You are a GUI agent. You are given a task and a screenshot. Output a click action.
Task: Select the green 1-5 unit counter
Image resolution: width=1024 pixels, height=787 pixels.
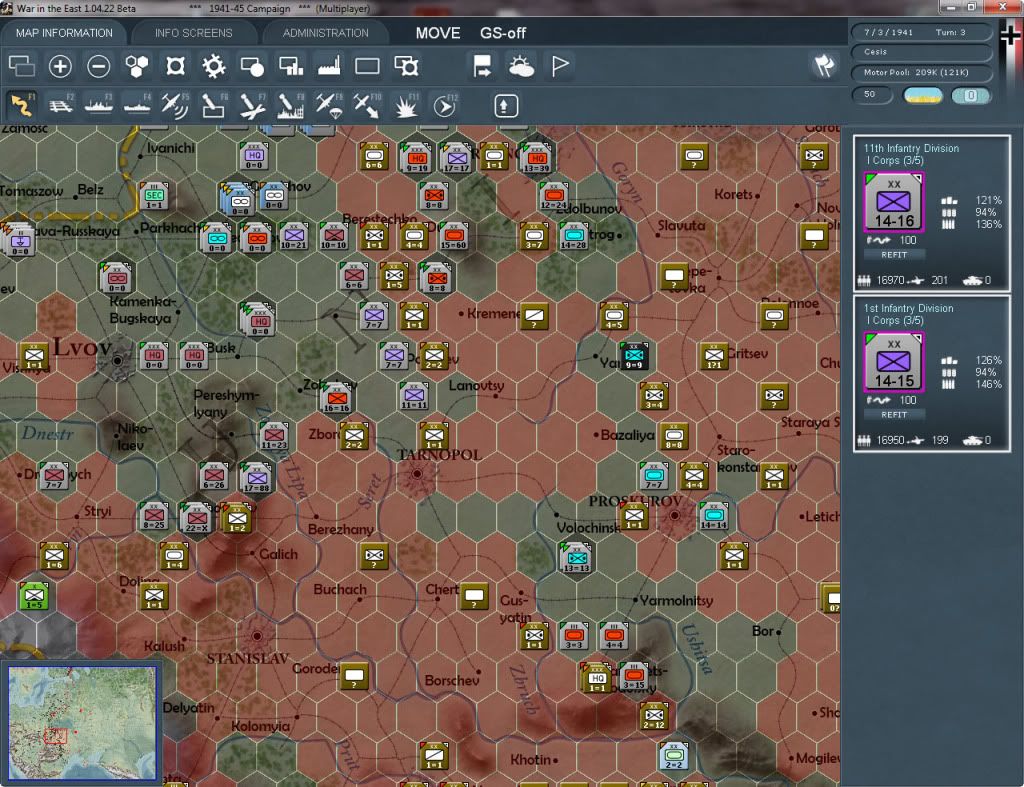pyautogui.click(x=35, y=596)
